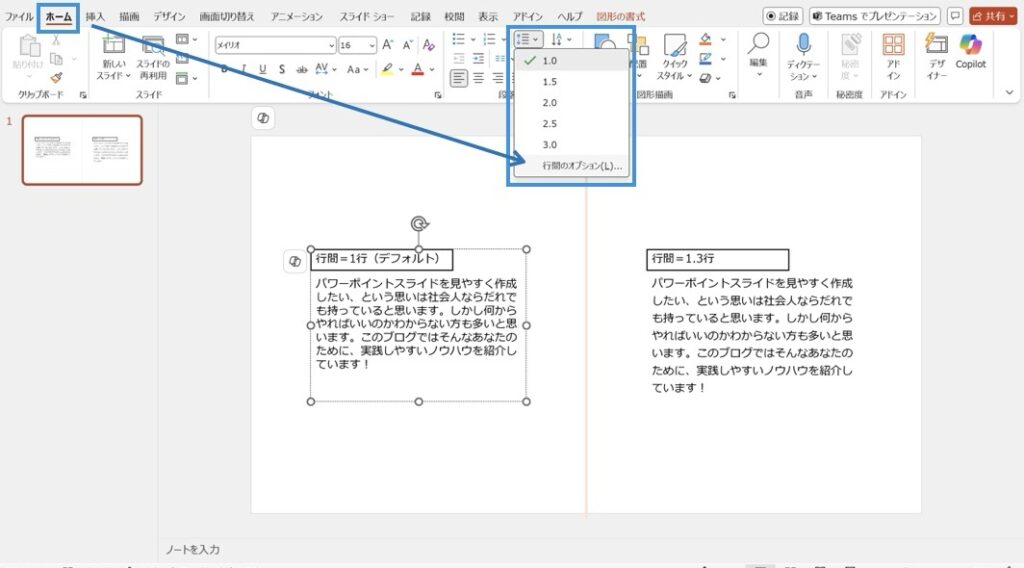Toggle text shadow S
Viewport: 1024px width, 568px height.
tap(281, 69)
